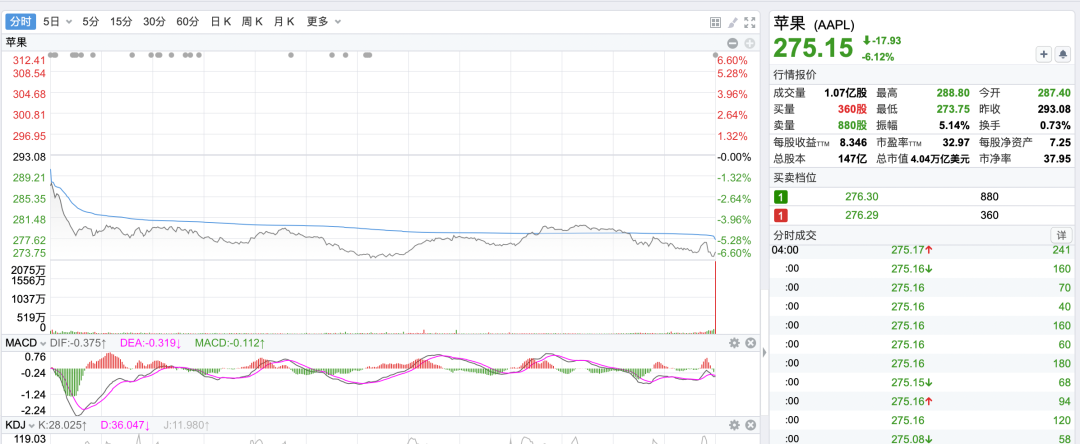
Task: Open MACD indicator settings gear
Action: (734, 343)
